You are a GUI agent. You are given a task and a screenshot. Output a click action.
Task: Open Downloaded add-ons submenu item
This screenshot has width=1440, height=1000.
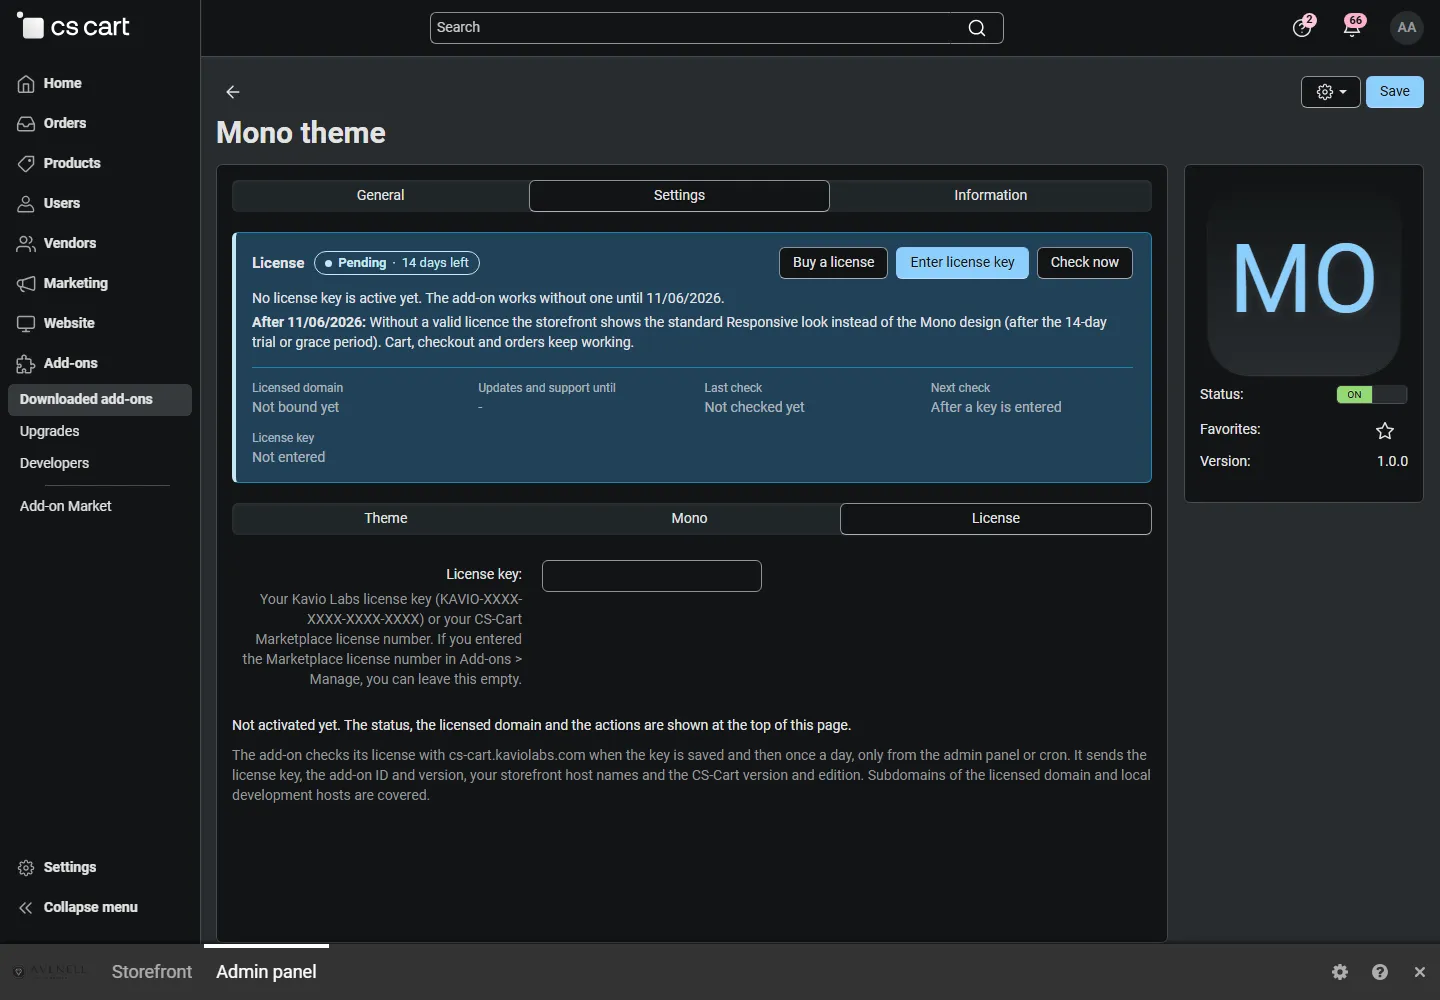(x=100, y=400)
